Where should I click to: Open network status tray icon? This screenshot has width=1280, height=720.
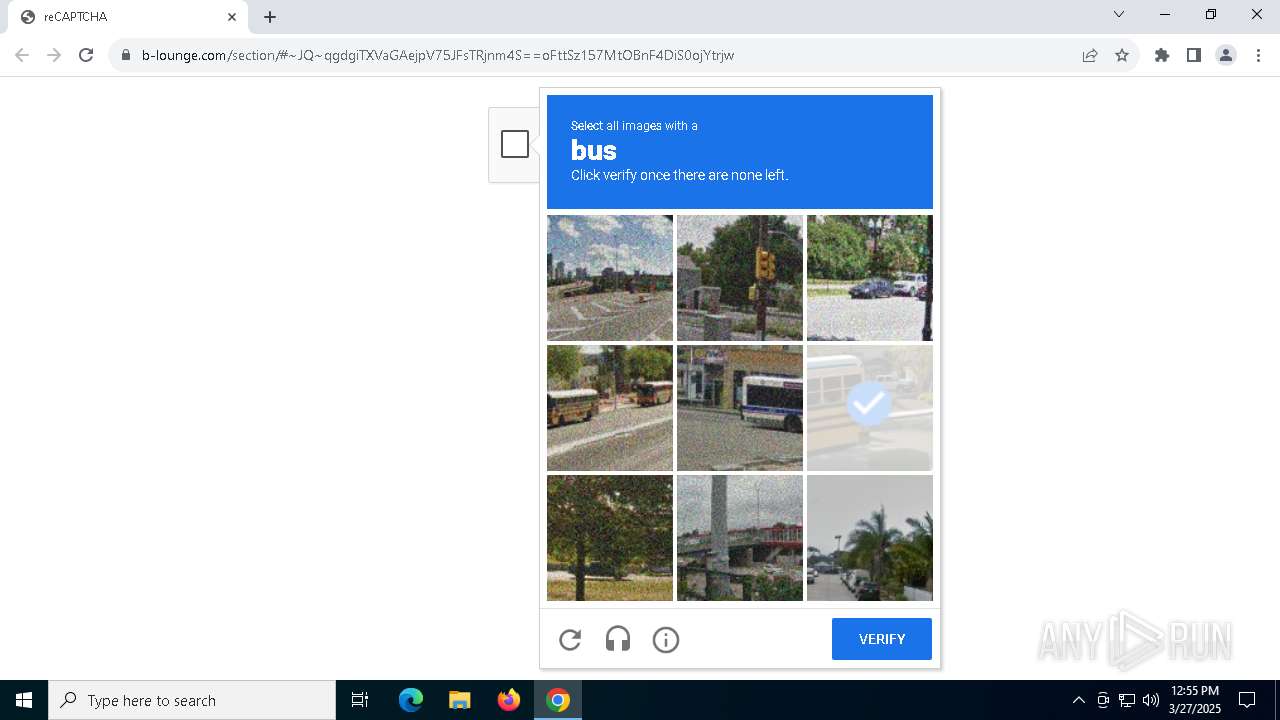pos(1127,700)
